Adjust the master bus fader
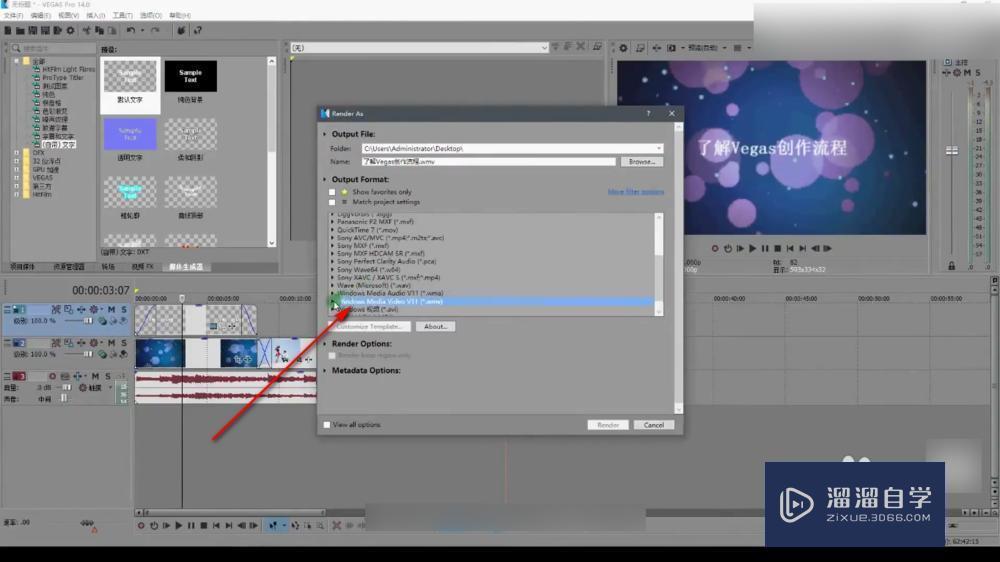 (952, 151)
